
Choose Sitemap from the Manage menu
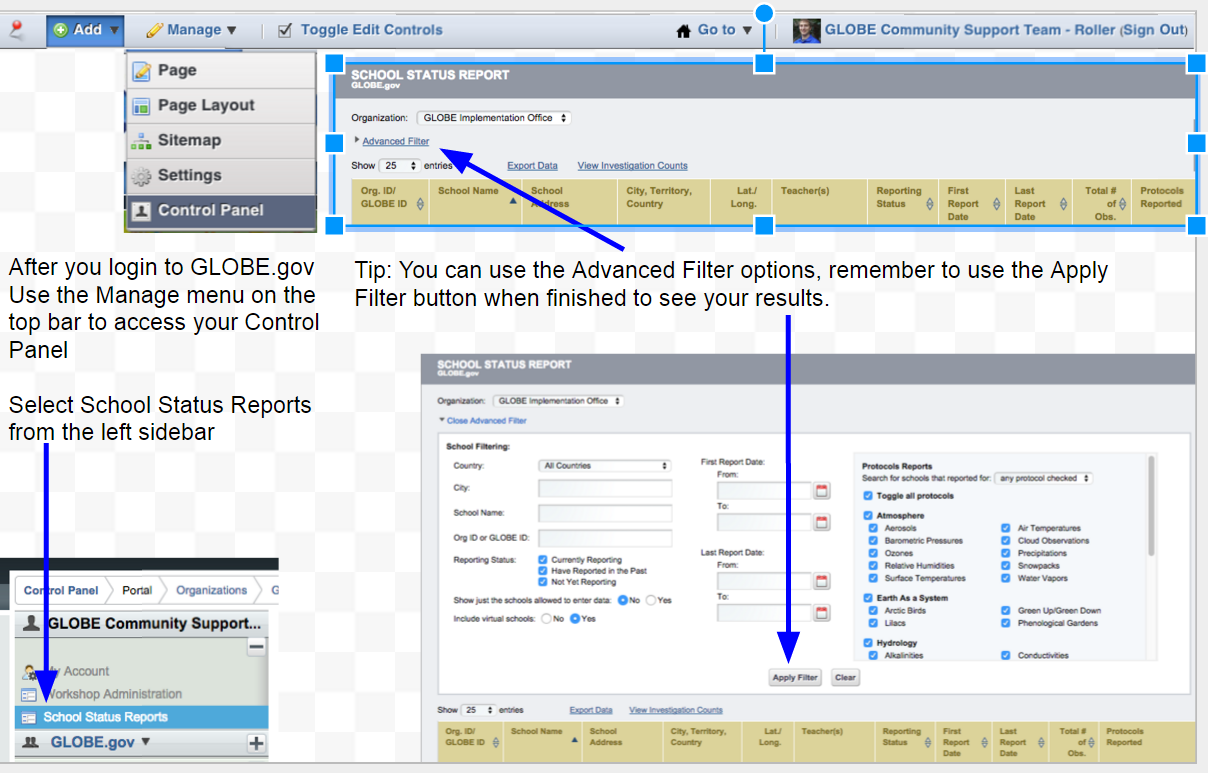[x=220, y=140]
